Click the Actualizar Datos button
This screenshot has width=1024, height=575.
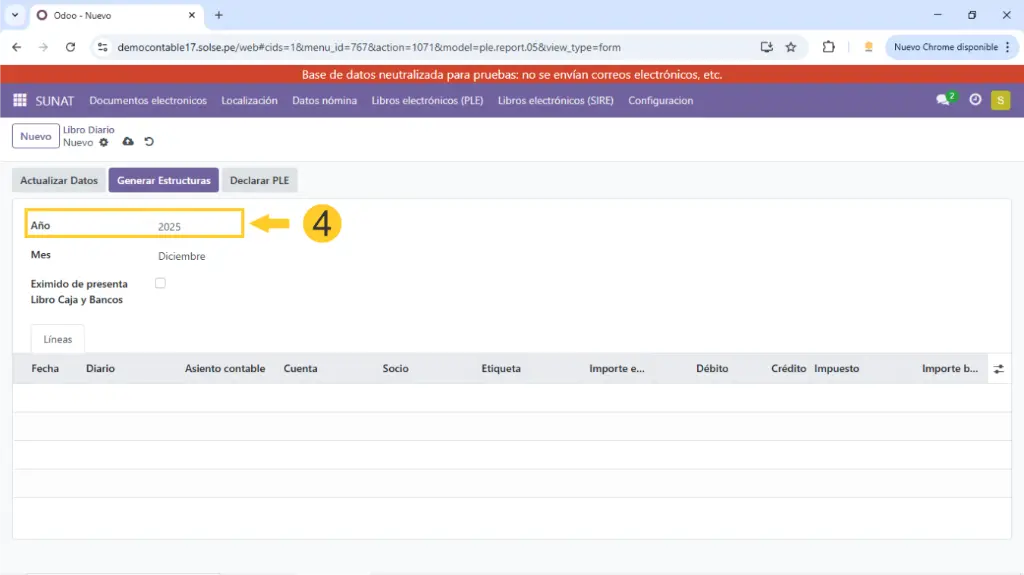[59, 181]
